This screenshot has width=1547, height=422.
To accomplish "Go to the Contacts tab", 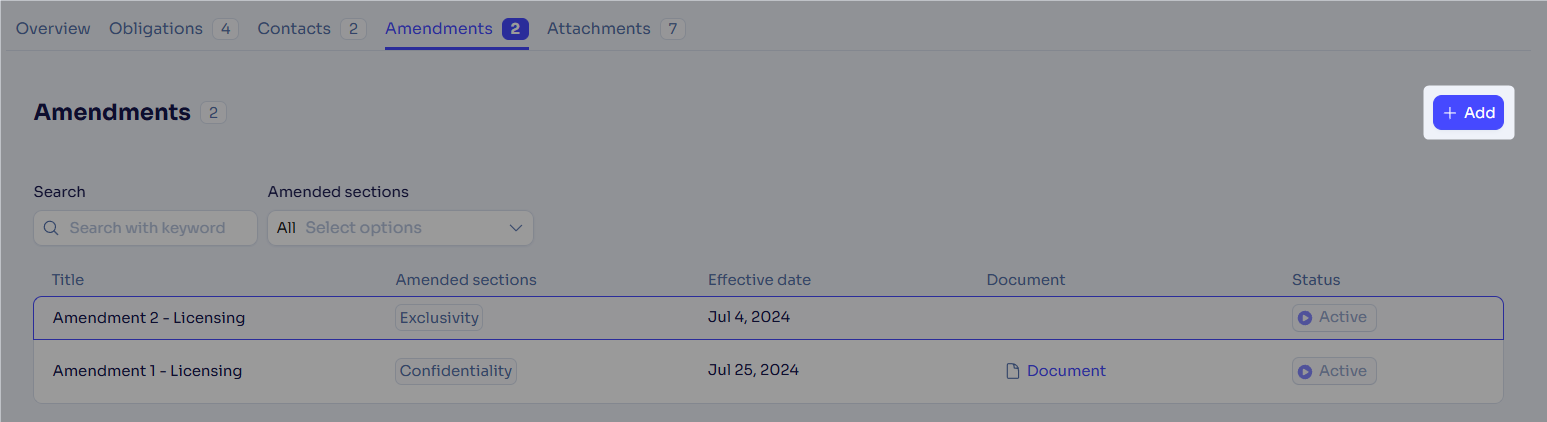I will click(294, 29).
